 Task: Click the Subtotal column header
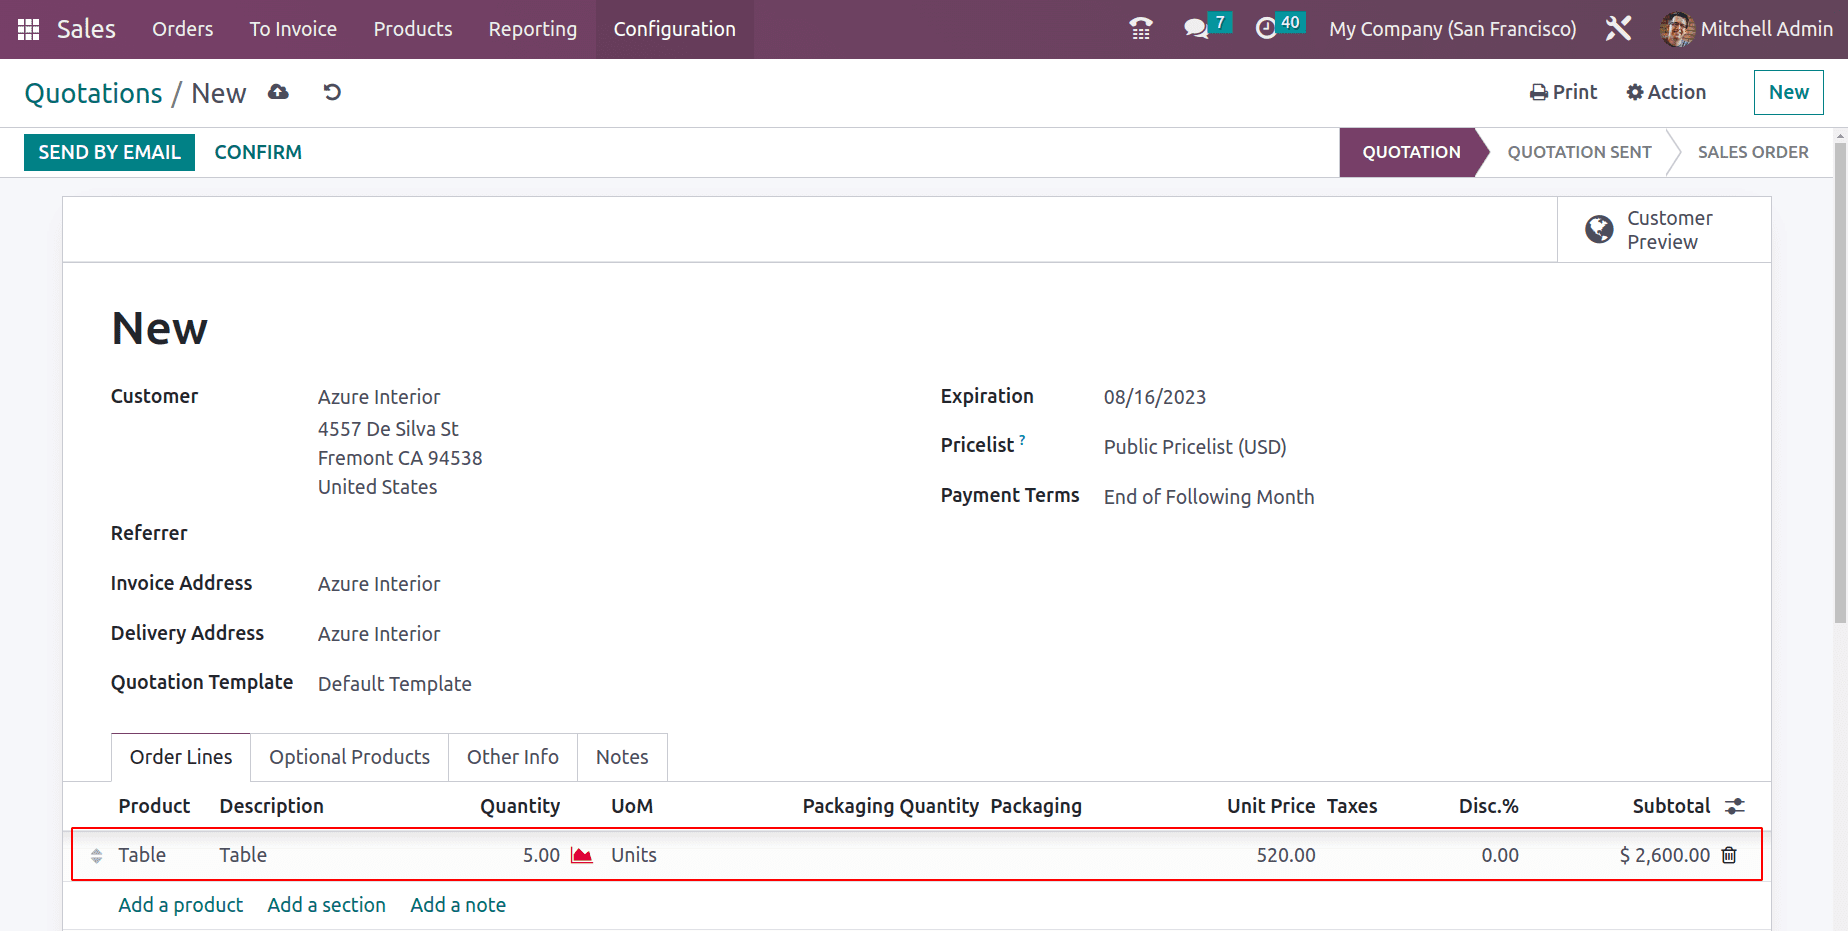point(1671,806)
